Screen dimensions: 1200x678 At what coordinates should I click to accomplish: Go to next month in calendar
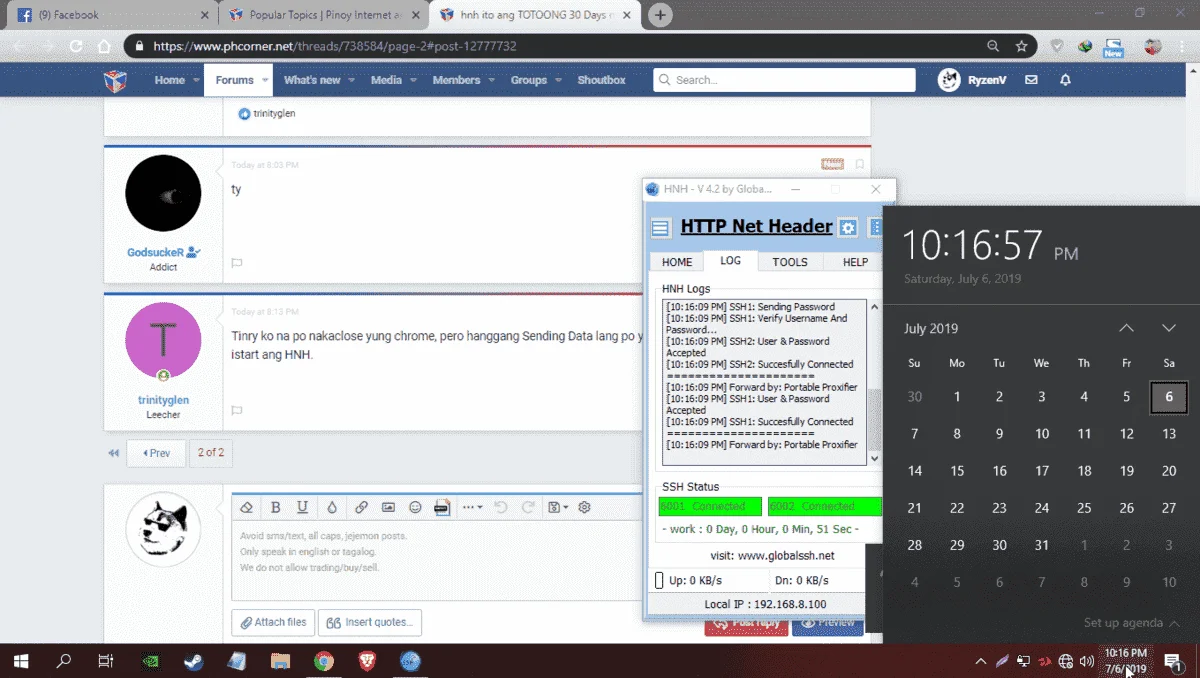pyautogui.click(x=1168, y=328)
